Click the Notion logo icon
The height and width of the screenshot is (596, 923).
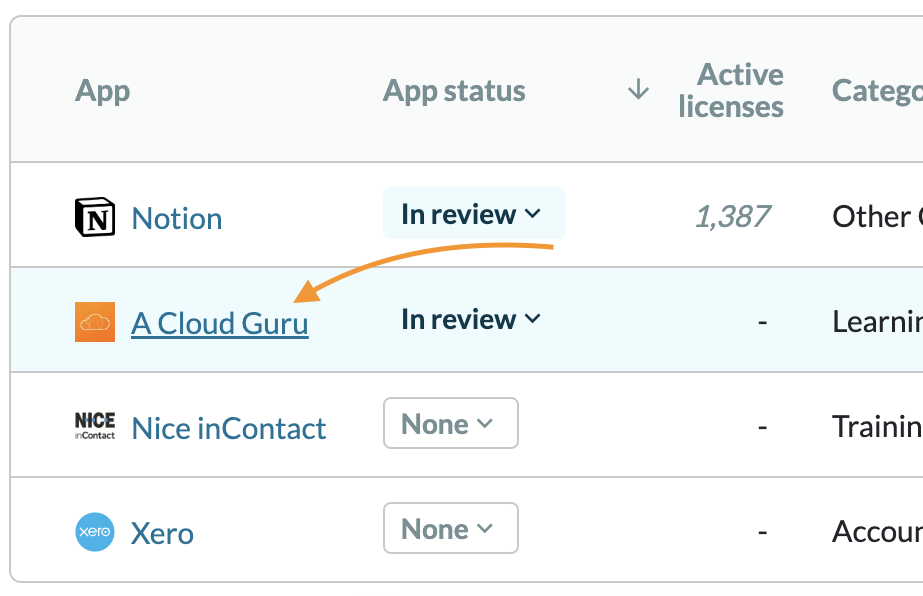click(95, 218)
